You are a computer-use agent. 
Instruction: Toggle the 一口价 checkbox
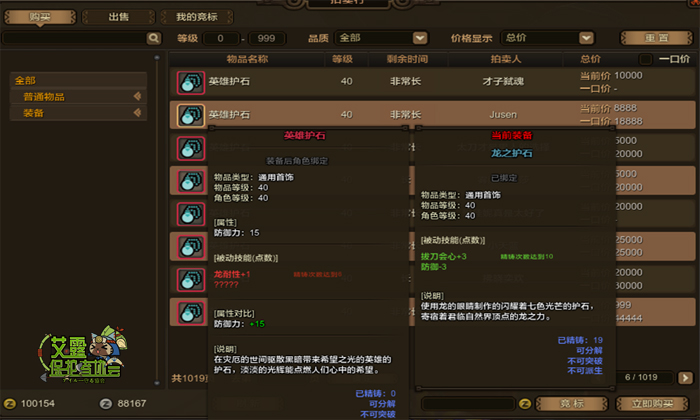(645, 59)
